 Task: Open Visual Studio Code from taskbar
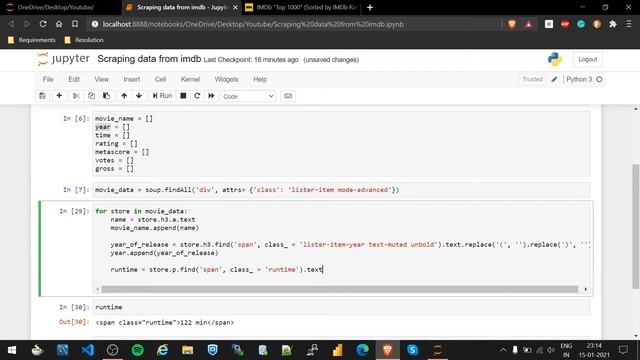pos(87,350)
